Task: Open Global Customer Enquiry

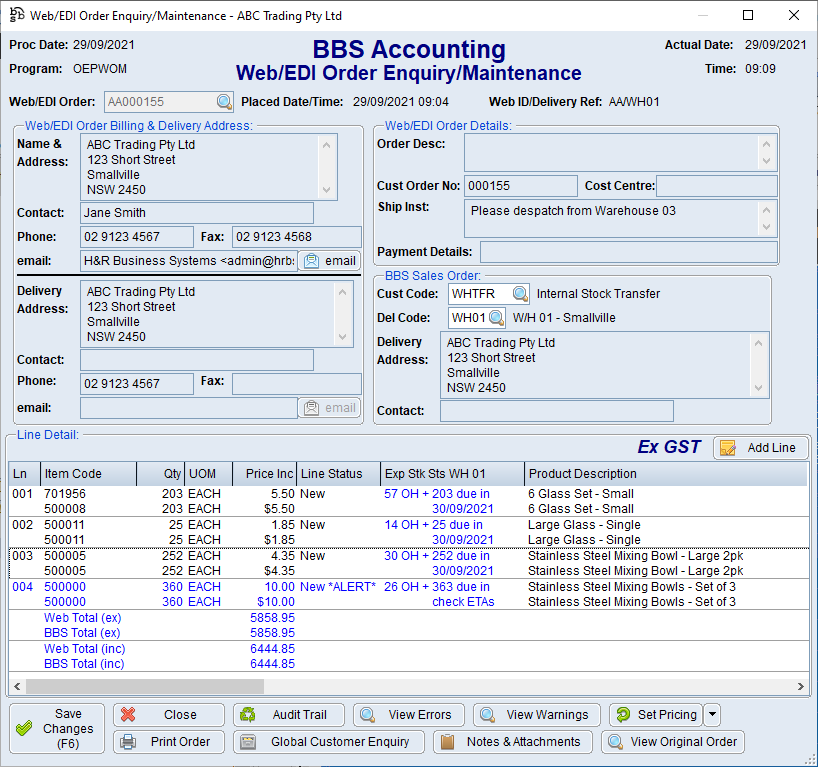Action: pyautogui.click(x=328, y=742)
